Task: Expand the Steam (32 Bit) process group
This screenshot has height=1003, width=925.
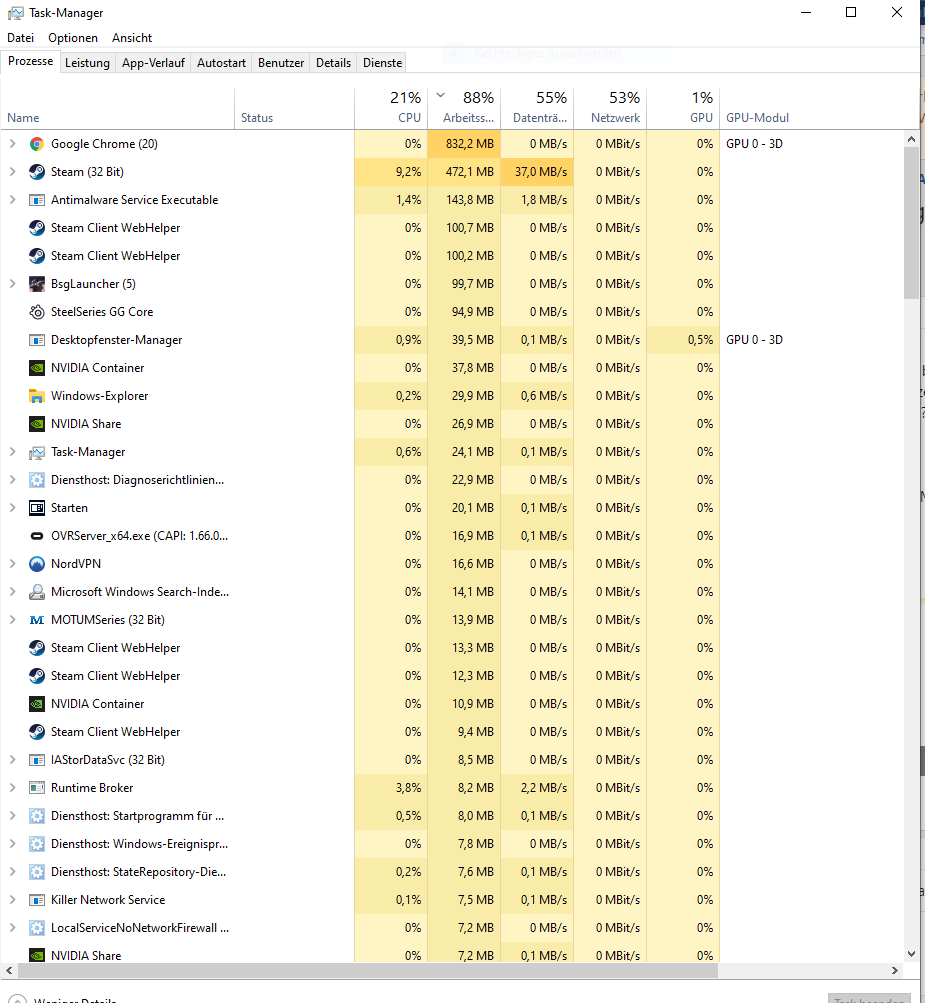Action: (13, 172)
